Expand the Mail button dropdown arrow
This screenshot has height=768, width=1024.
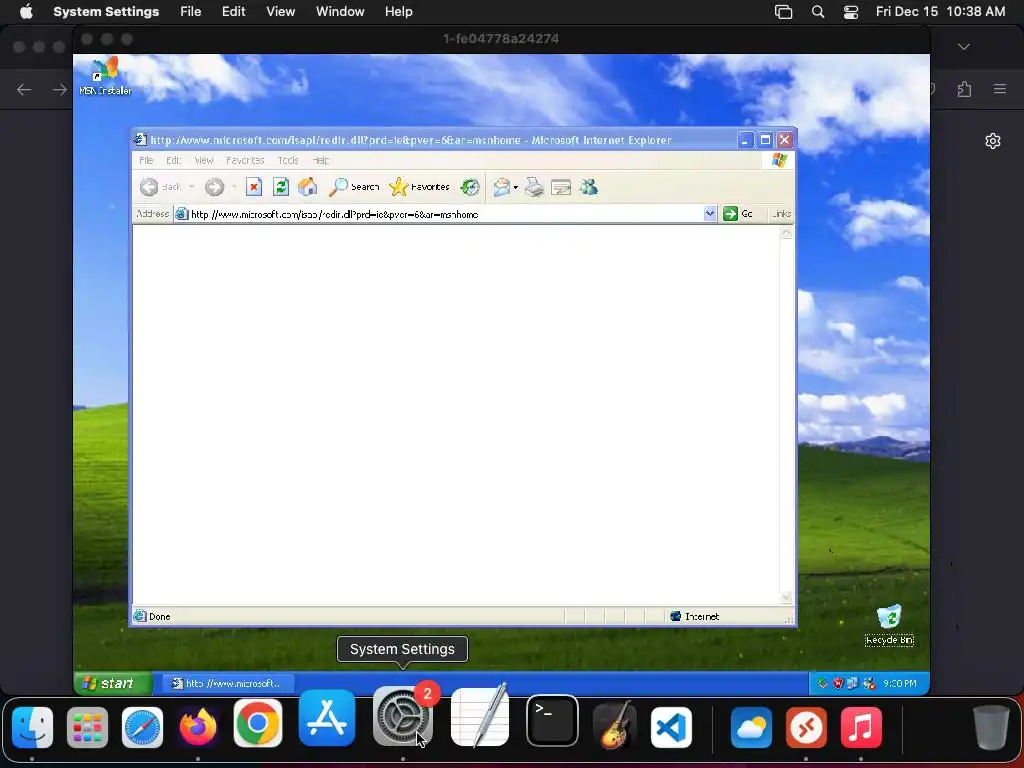point(516,188)
